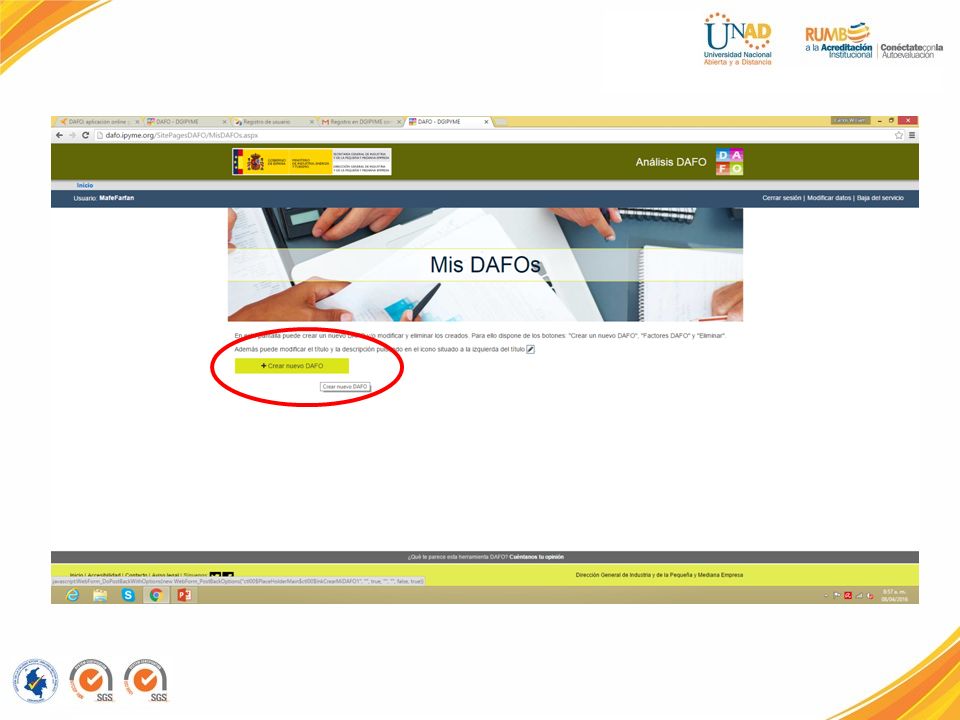Click the Gobierno de España ministry logo

point(312,162)
